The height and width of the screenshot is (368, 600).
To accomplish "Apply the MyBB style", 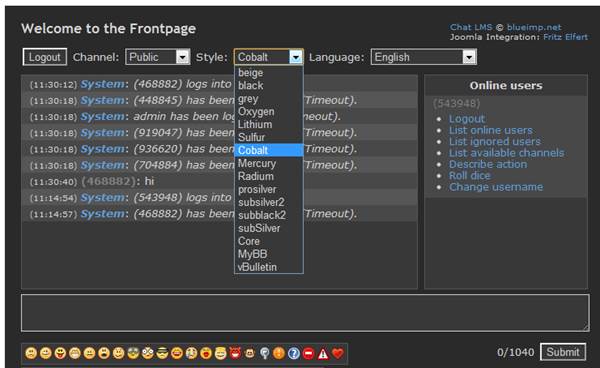I will pos(269,254).
